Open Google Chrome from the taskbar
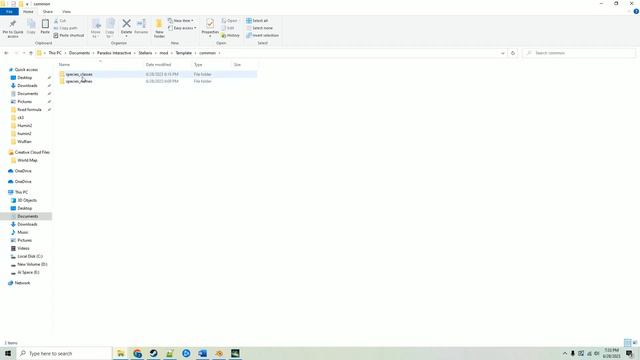The image size is (640, 360). (x=138, y=353)
